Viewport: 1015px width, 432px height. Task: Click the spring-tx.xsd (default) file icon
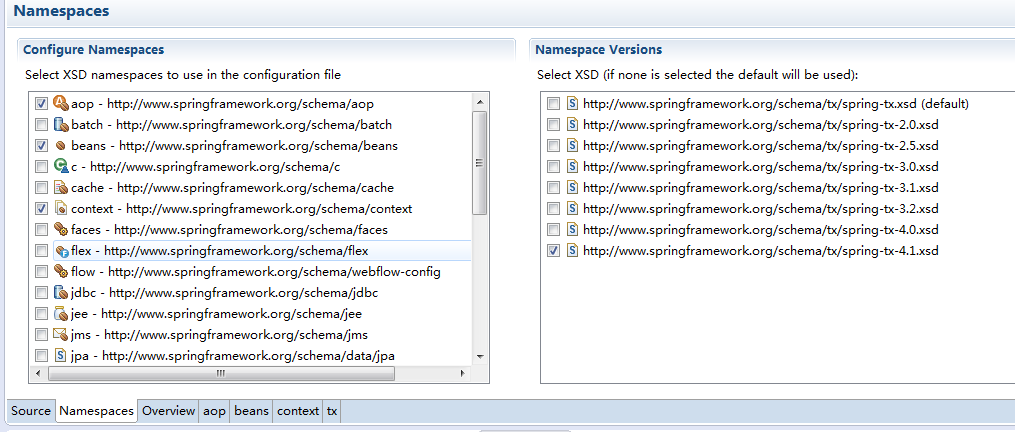572,104
